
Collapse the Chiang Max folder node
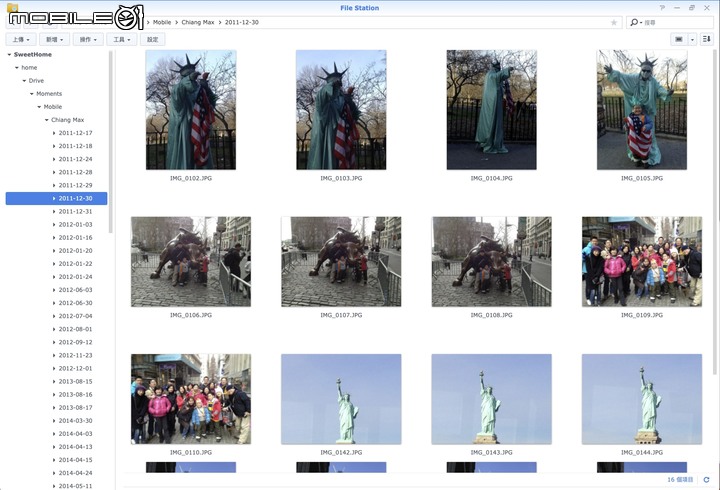pos(46,120)
